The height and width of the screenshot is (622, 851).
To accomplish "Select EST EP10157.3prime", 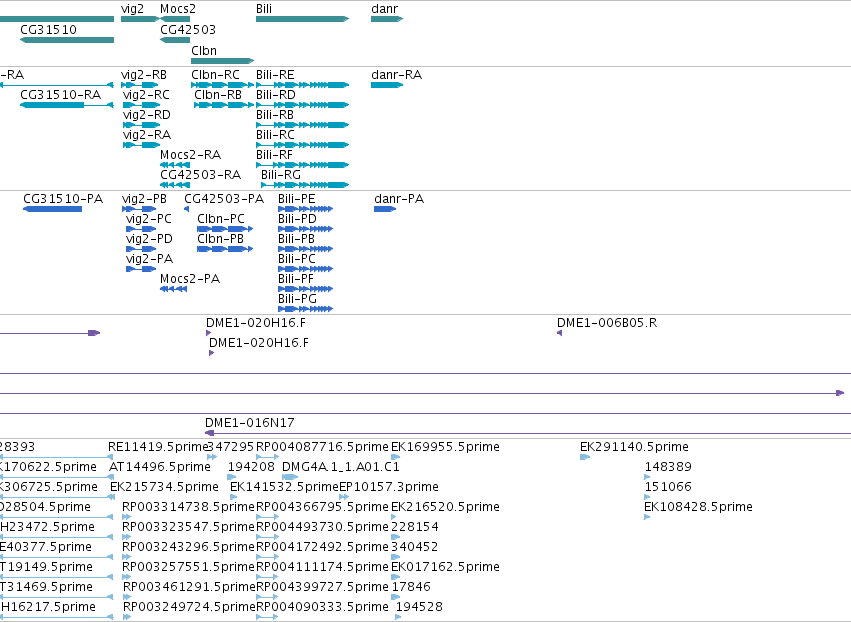I will [x=344, y=497].
